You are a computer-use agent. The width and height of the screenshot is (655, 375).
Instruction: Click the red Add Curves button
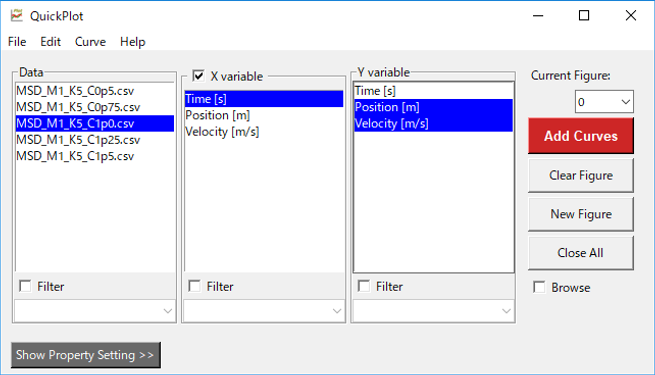[x=581, y=136]
